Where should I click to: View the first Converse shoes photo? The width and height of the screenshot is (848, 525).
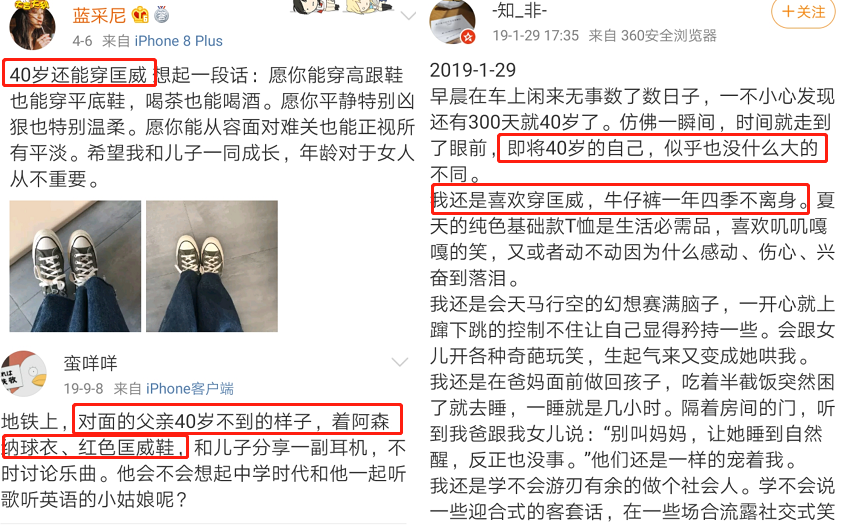75,266
